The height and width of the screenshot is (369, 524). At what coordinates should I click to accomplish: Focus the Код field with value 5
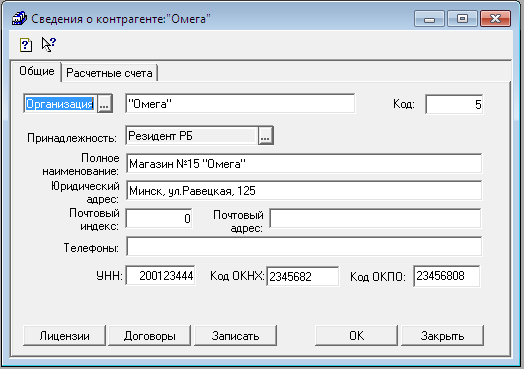454,104
